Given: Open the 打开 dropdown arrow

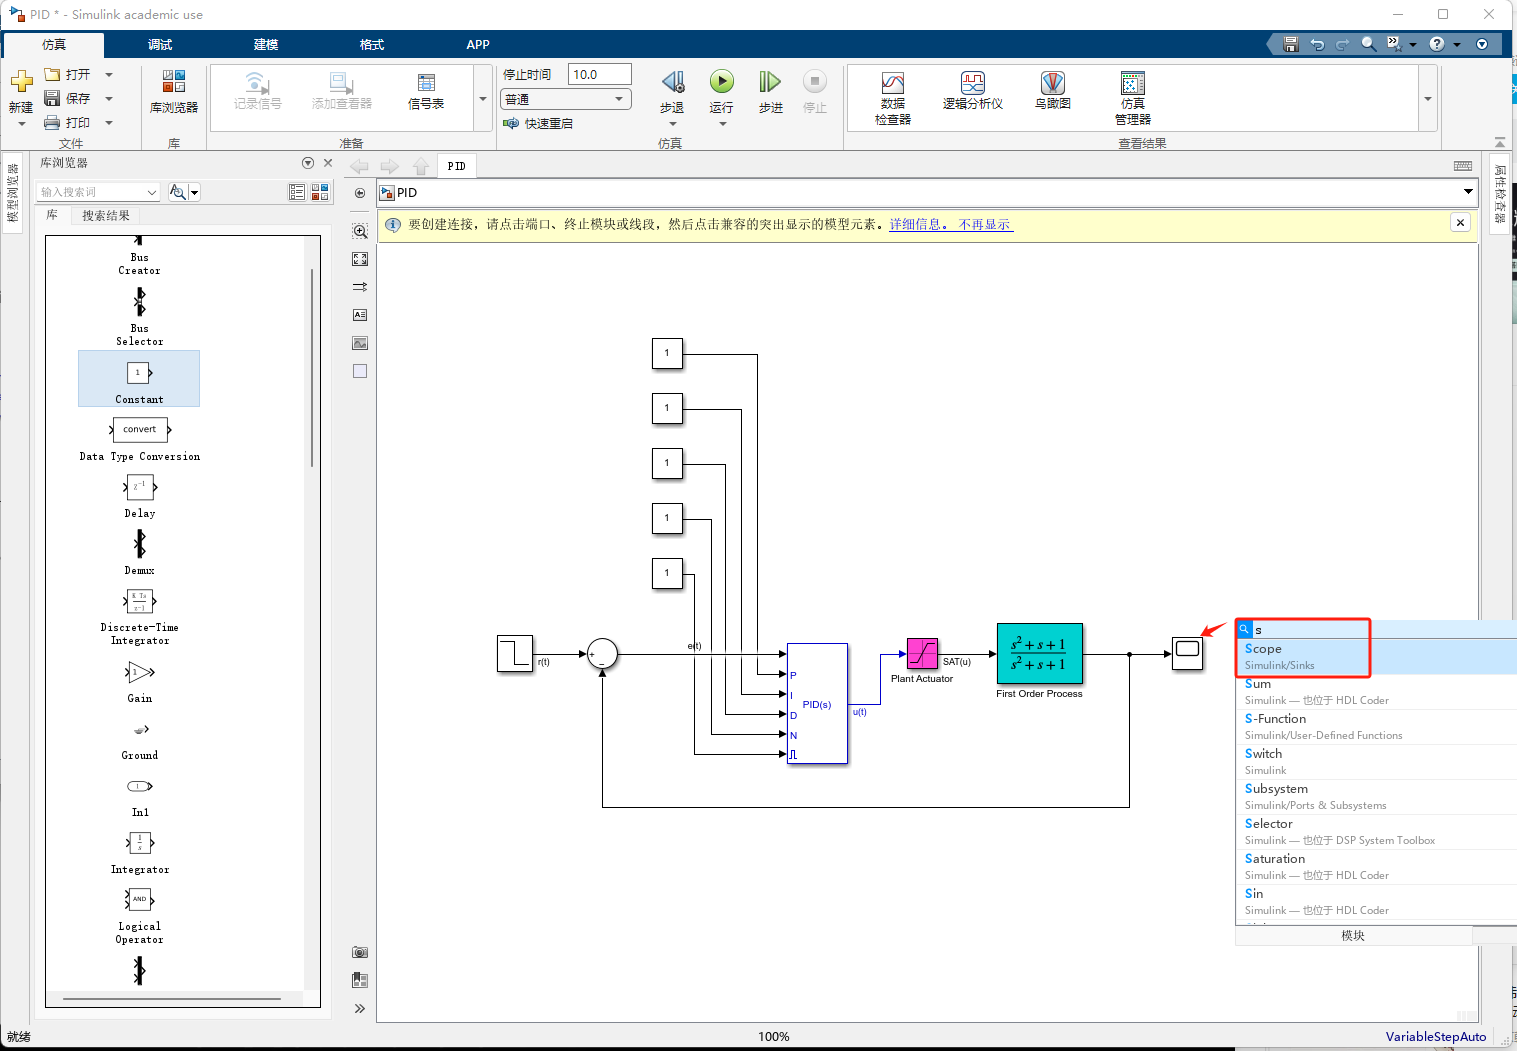Looking at the screenshot, I should point(109,75).
